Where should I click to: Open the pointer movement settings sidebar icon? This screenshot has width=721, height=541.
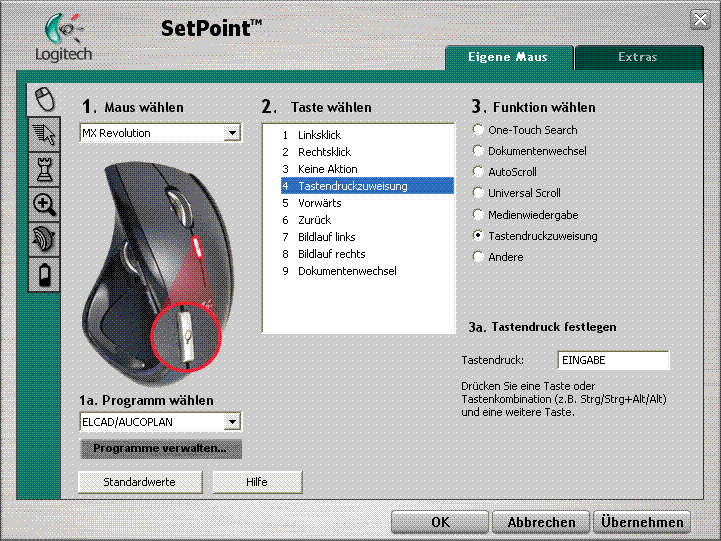pyautogui.click(x=44, y=134)
